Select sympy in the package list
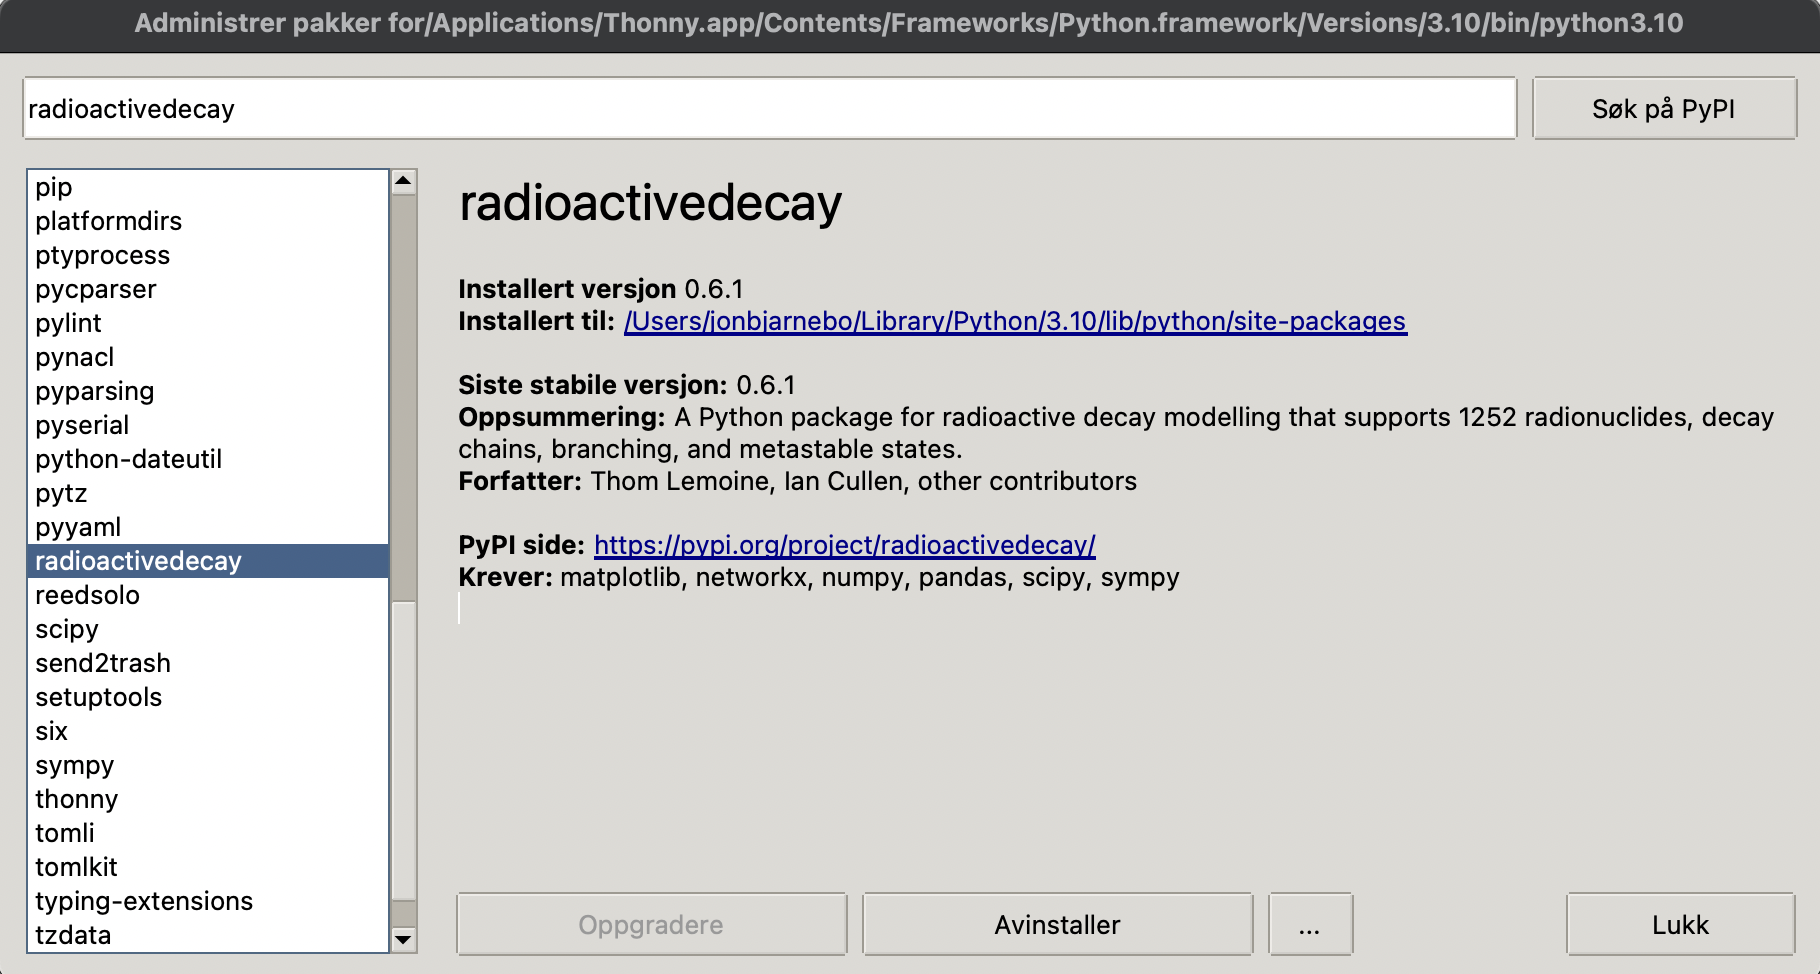 75,766
